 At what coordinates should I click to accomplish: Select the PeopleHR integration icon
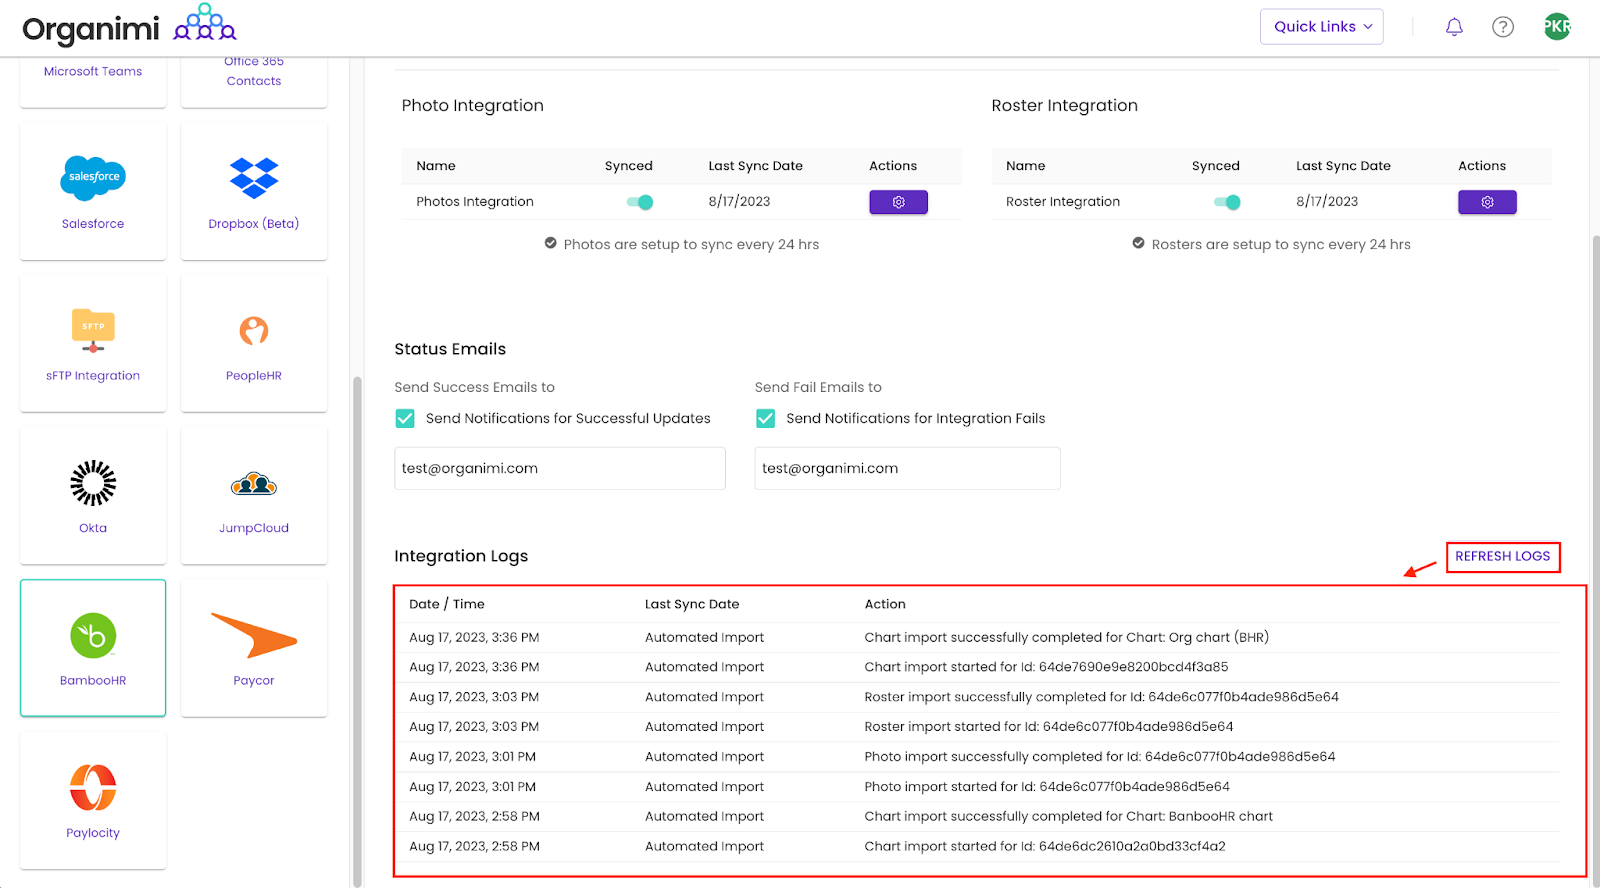click(x=254, y=330)
